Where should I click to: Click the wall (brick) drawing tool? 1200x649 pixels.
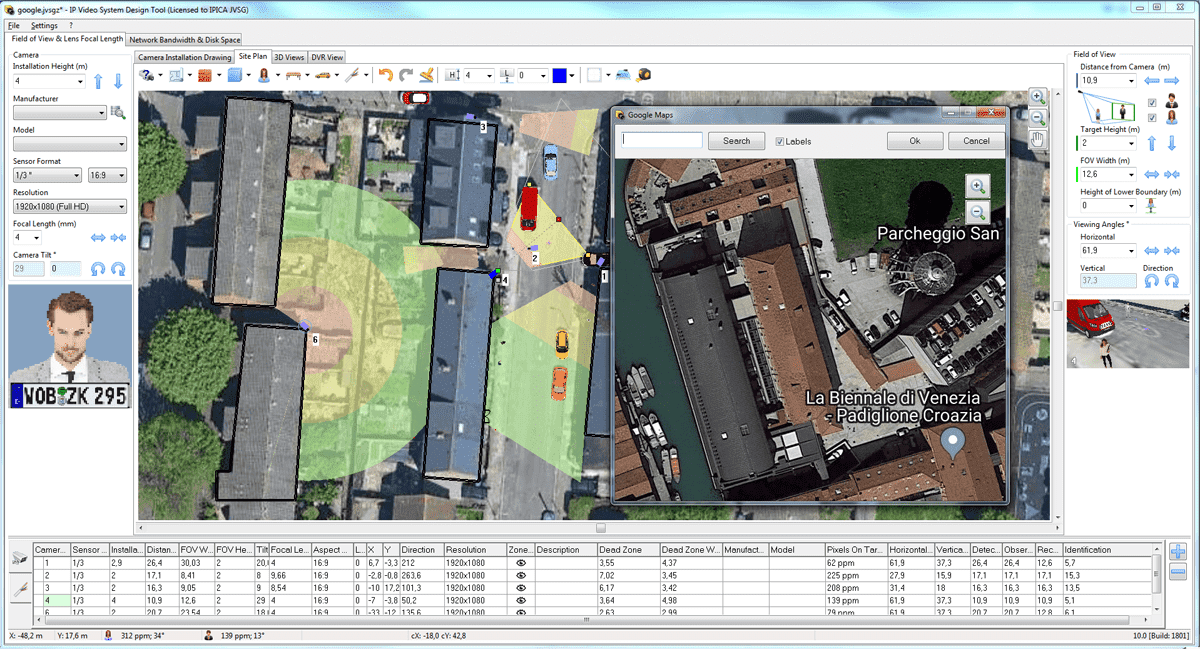coord(204,75)
